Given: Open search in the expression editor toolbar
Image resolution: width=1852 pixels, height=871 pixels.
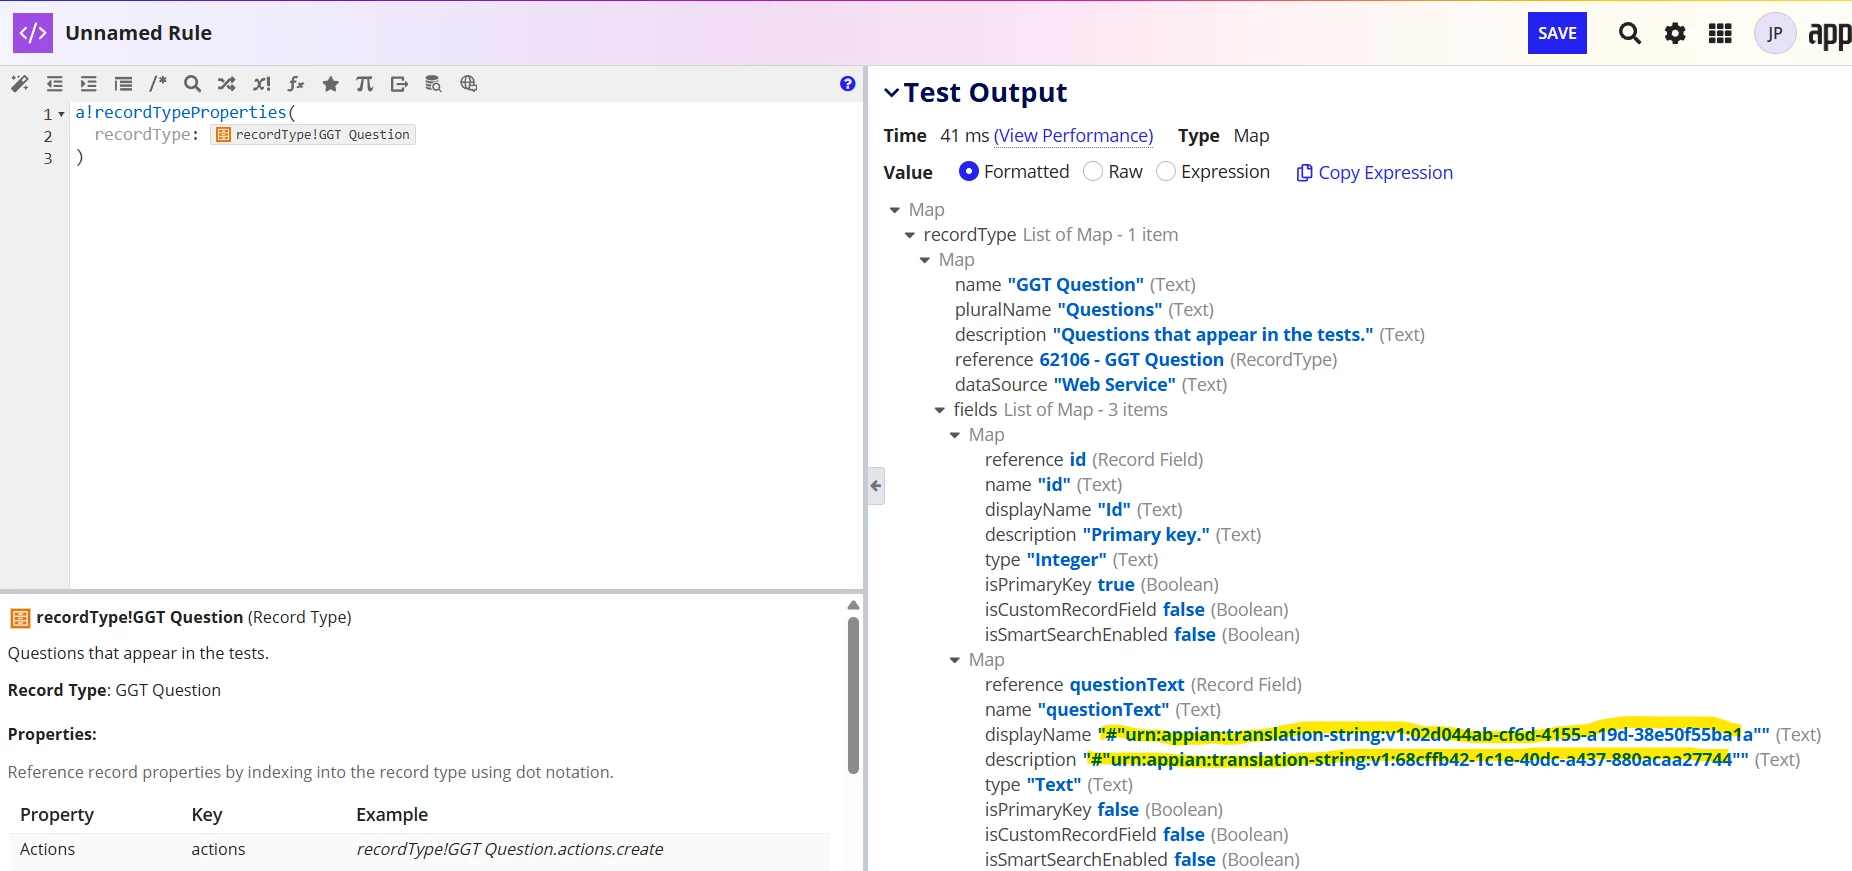Looking at the screenshot, I should 193,84.
